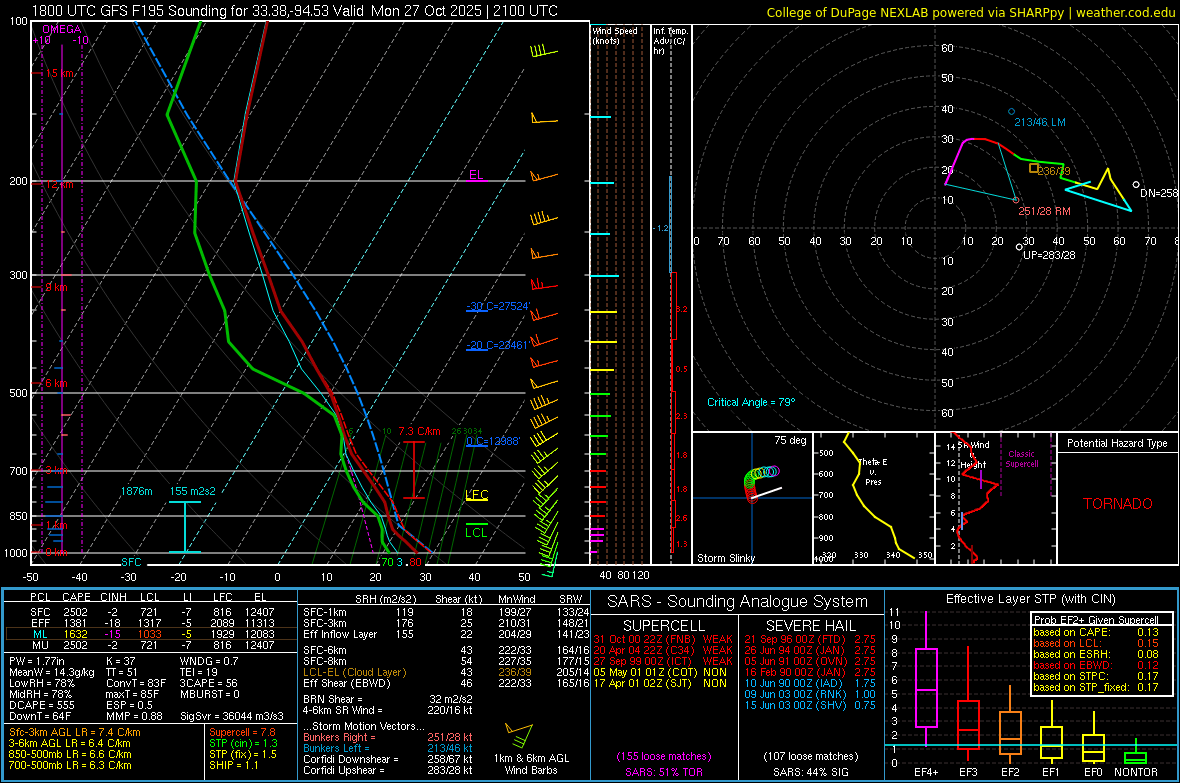The width and height of the screenshot is (1180, 783).
Task: Click the Effective Layer STP (with CIN) title
Action: click(x=1030, y=599)
